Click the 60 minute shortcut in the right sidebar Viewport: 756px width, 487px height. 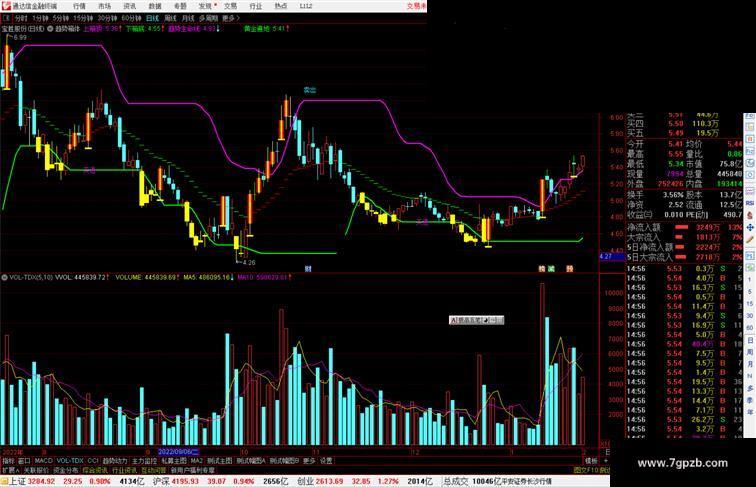point(750,328)
